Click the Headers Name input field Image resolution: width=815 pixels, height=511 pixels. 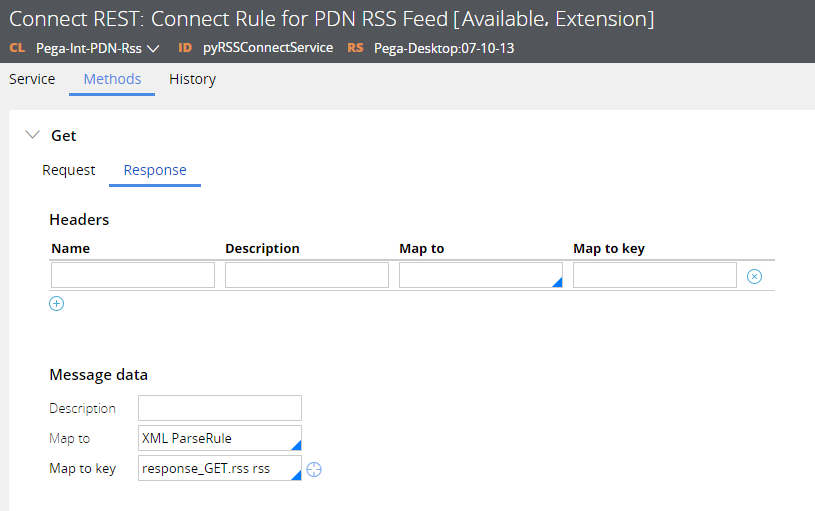click(133, 275)
